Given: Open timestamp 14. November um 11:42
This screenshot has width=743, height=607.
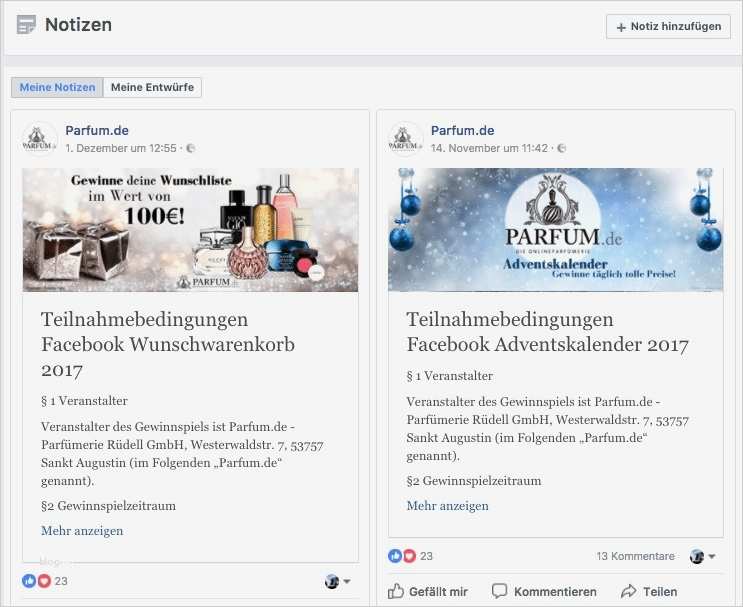Looking at the screenshot, I should click(x=489, y=148).
